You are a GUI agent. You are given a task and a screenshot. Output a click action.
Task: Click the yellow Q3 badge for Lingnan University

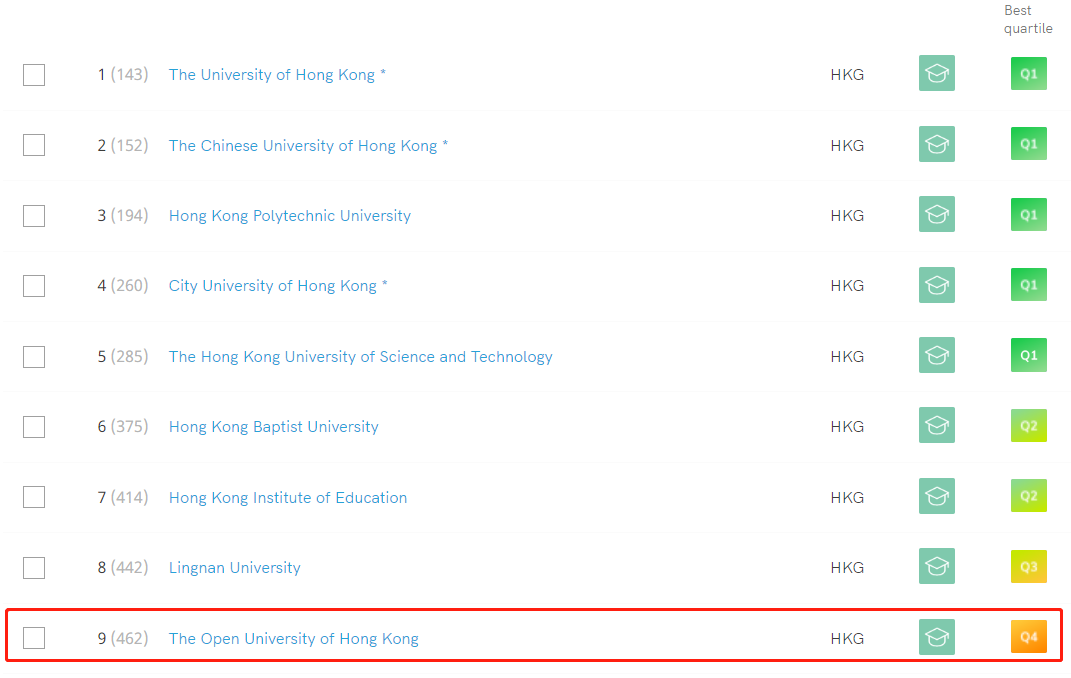[x=1028, y=567]
